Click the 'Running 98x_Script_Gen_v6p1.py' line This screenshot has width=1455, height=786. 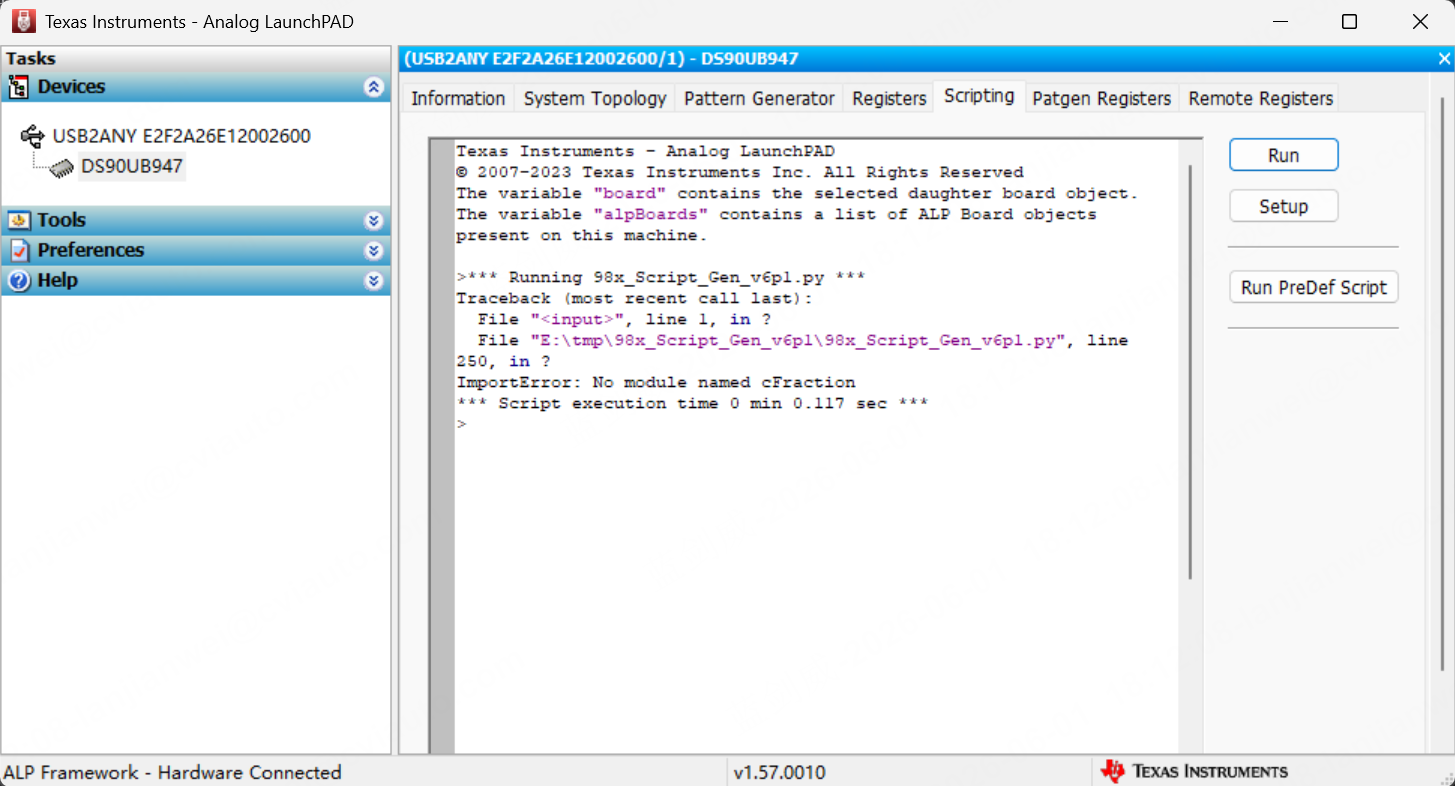661,277
